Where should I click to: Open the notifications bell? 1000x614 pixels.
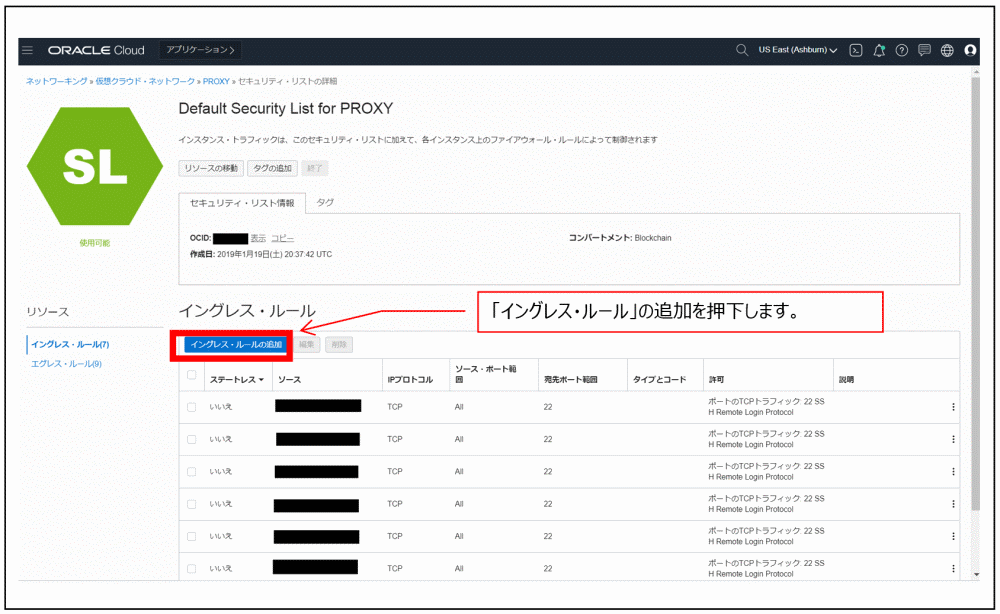click(879, 50)
